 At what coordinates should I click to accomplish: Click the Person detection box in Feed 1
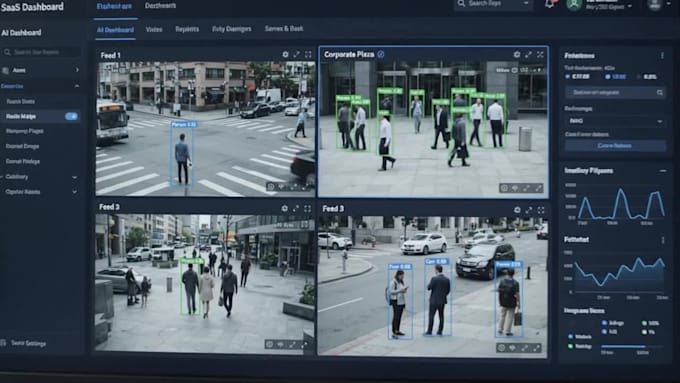[183, 155]
